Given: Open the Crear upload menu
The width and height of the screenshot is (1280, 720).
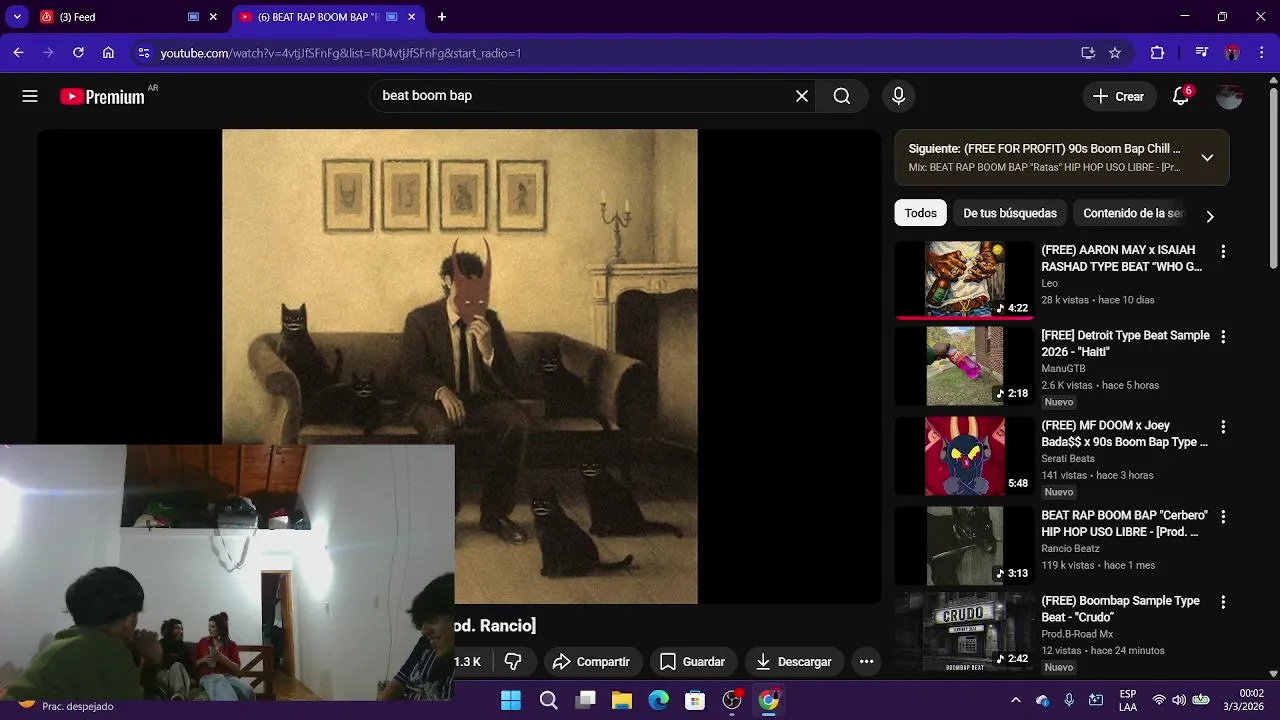Looking at the screenshot, I should (1118, 96).
